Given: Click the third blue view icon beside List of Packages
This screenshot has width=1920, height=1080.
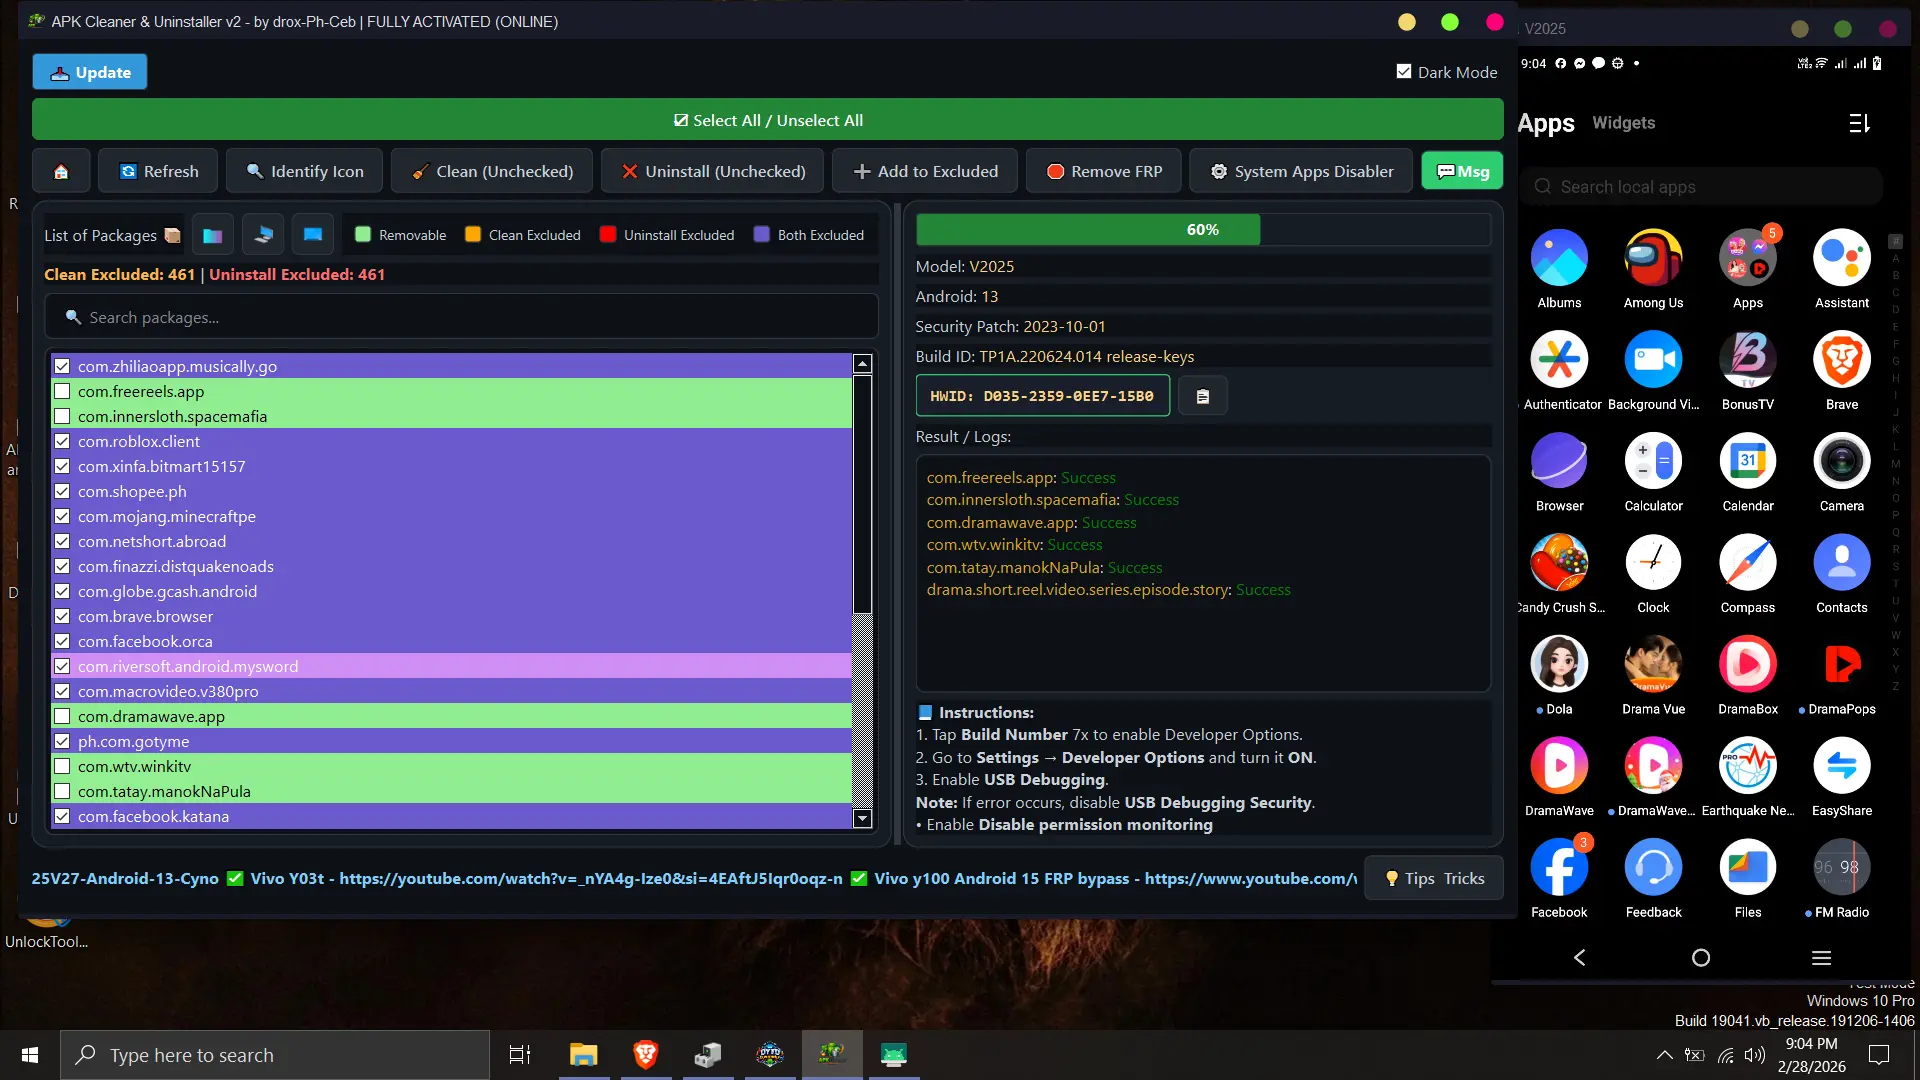Looking at the screenshot, I should pyautogui.click(x=313, y=235).
